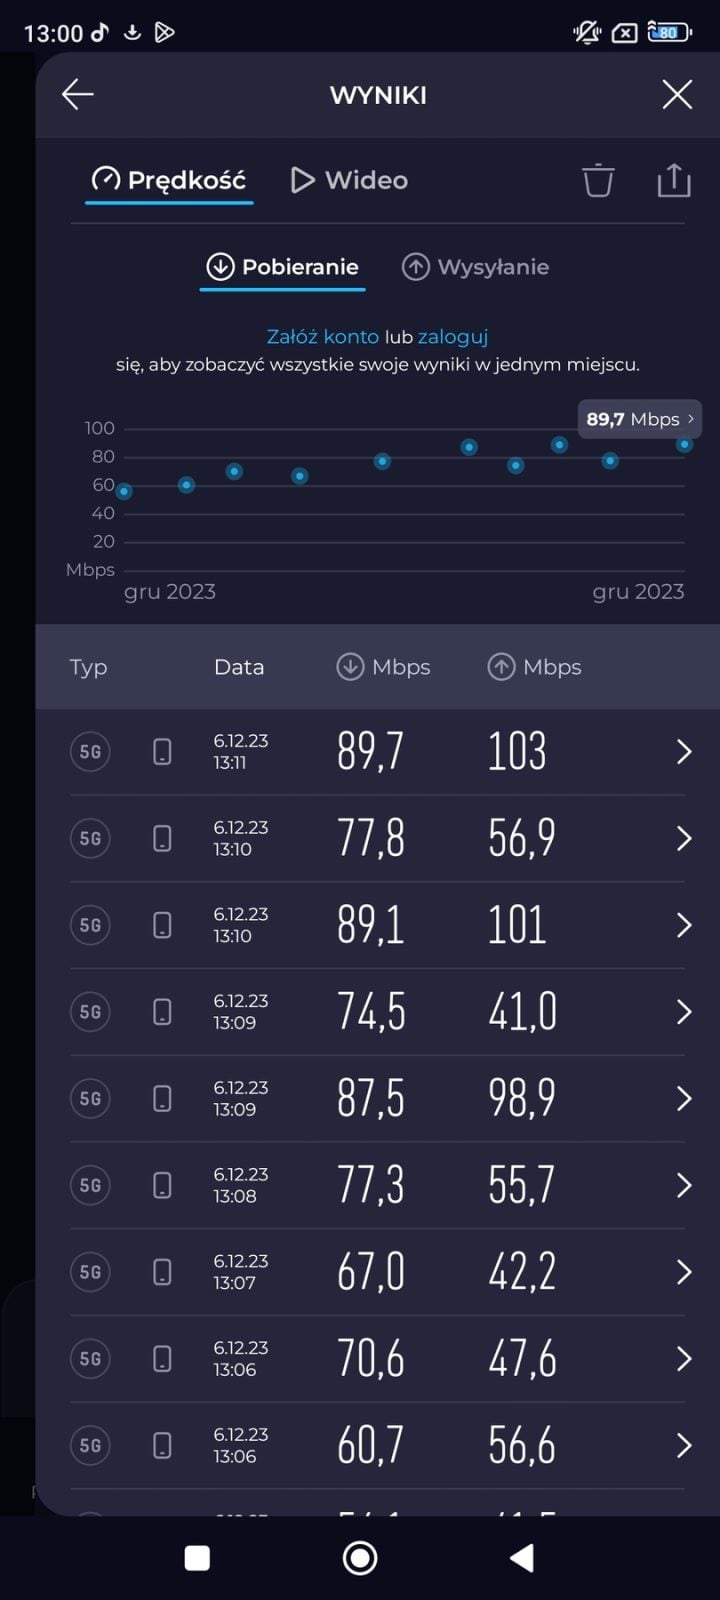
Task: Open details chevron for 60,7 Mbps result
Action: [684, 1446]
